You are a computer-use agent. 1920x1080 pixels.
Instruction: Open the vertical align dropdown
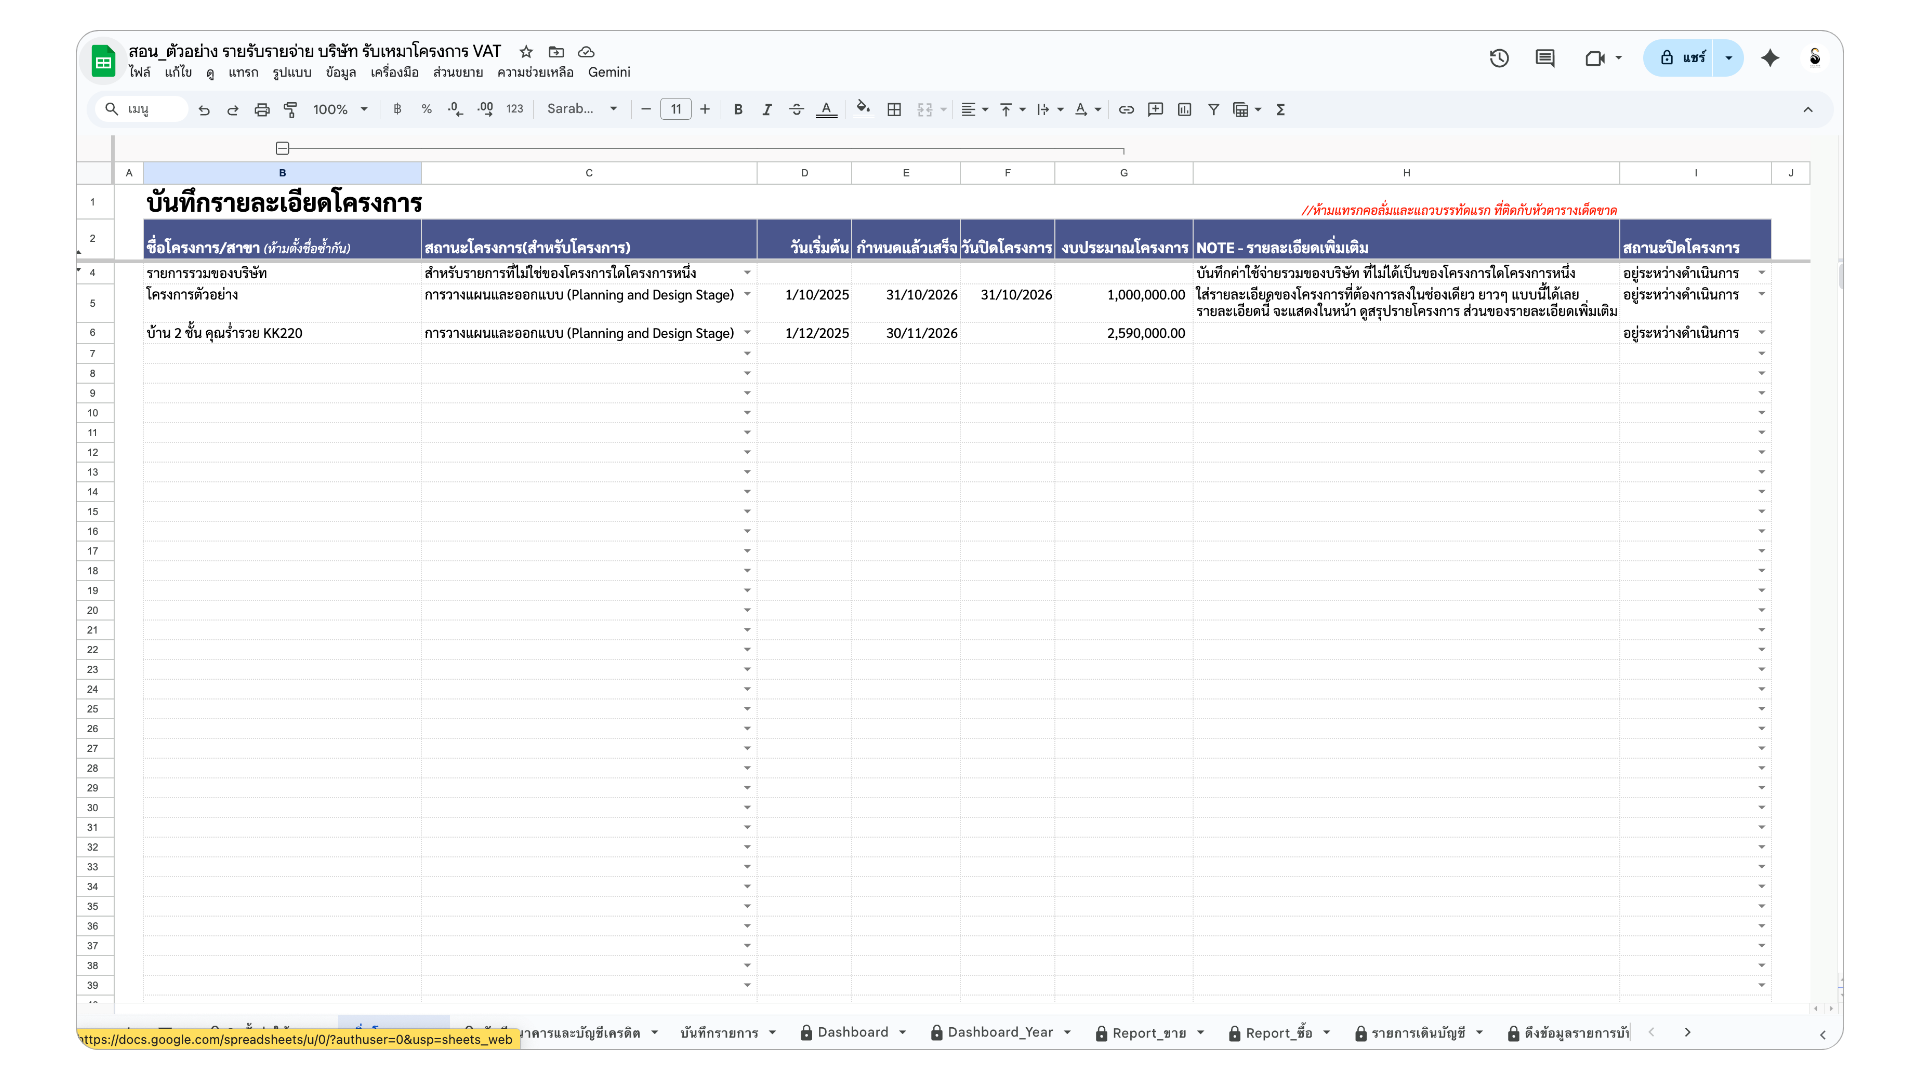1013,110
